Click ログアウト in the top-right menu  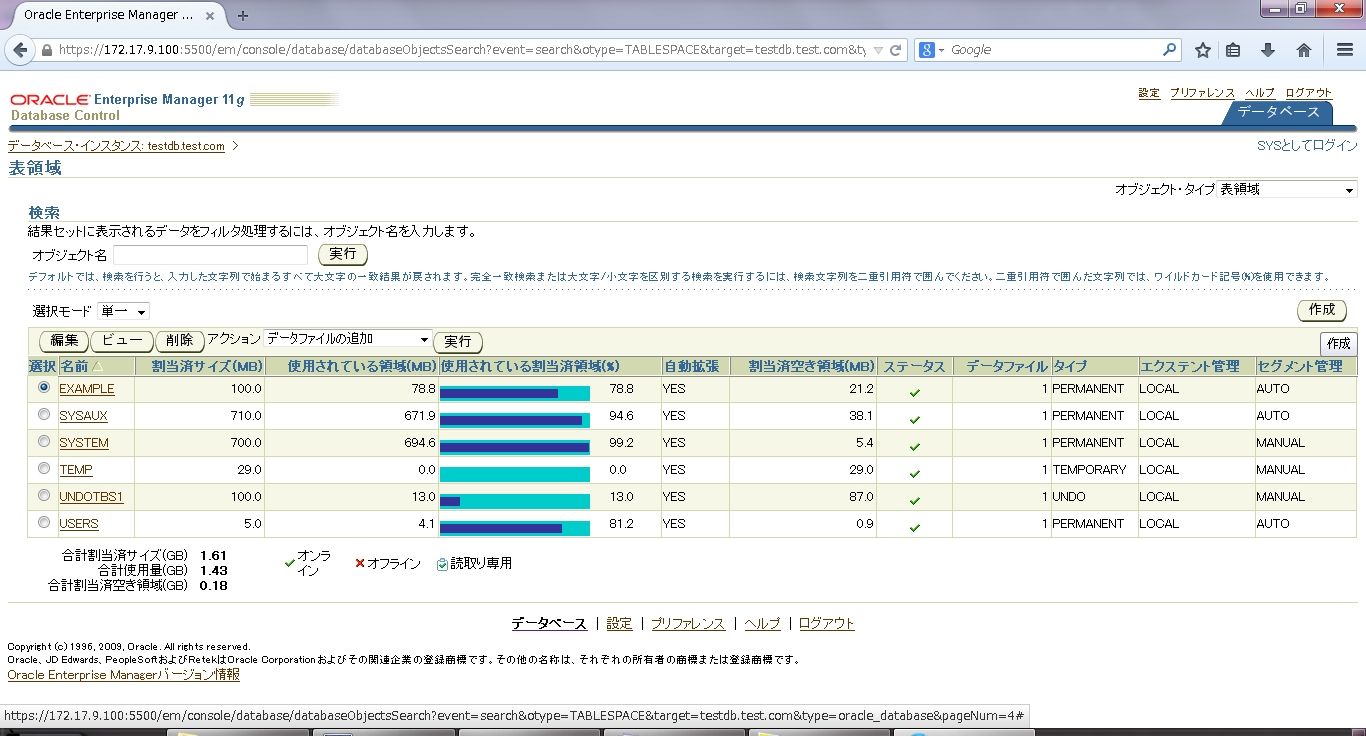(1308, 93)
